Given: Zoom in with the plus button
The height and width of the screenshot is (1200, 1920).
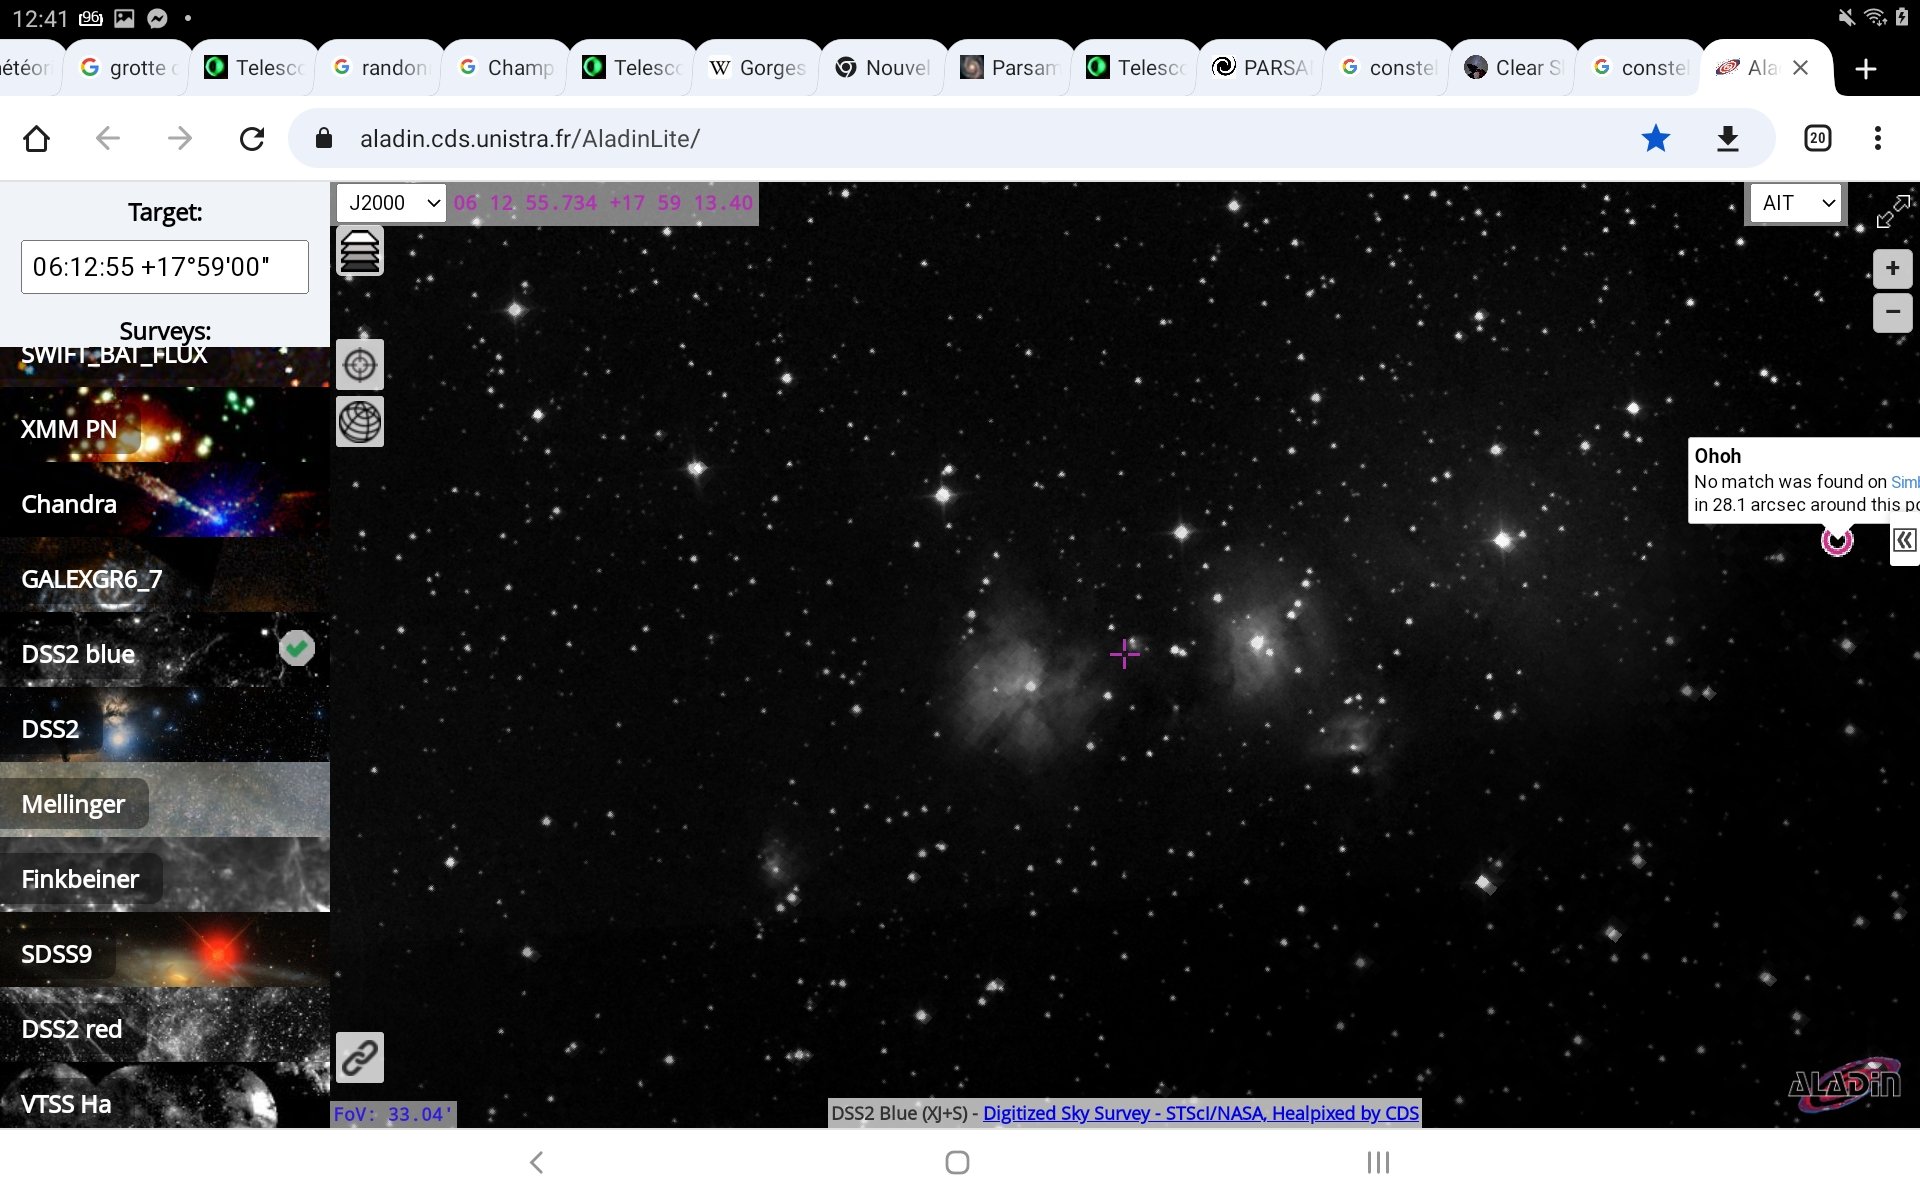Looking at the screenshot, I should pos(1892,268).
